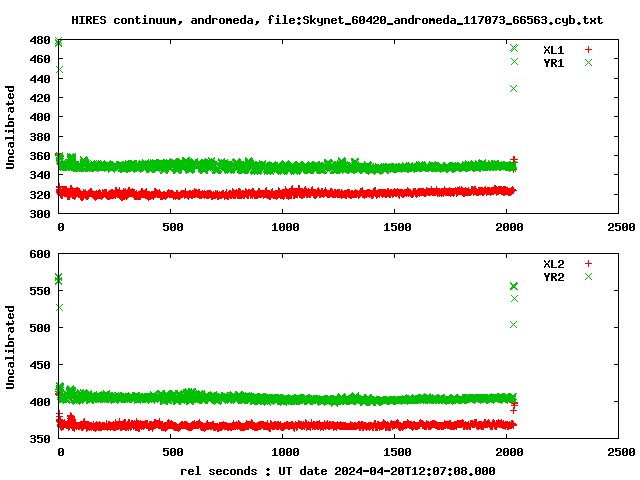Screen dimensions: 640x480
Task: Click the bottom plot's Uncalibrated axis label
Action: pyautogui.click(x=10, y=347)
